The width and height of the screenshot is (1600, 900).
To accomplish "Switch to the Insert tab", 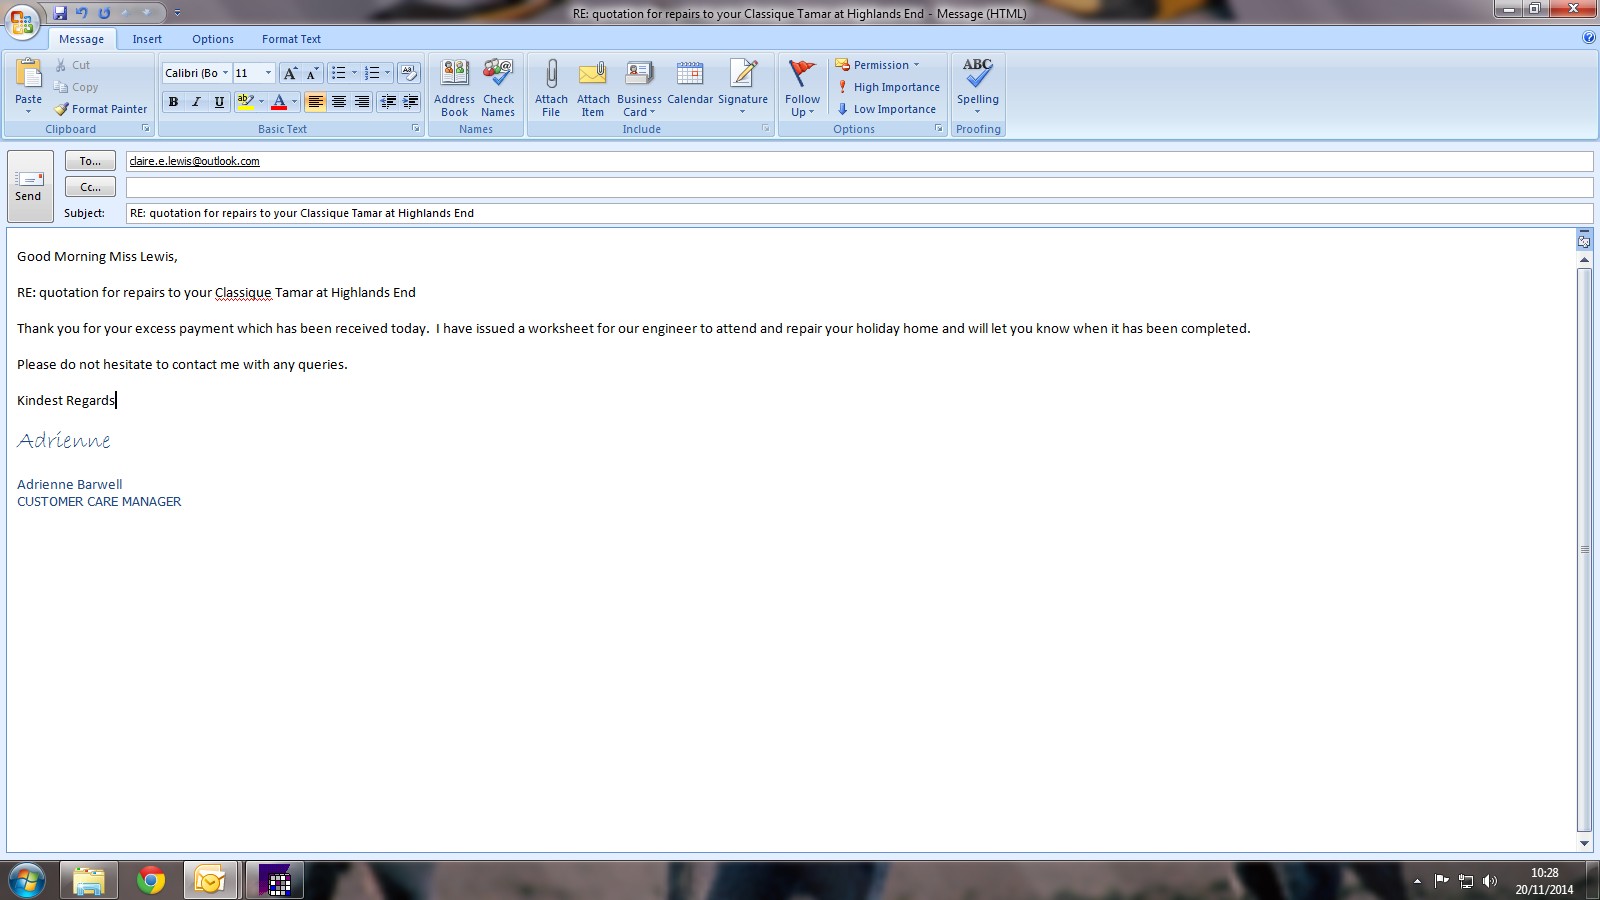I will 147,39.
